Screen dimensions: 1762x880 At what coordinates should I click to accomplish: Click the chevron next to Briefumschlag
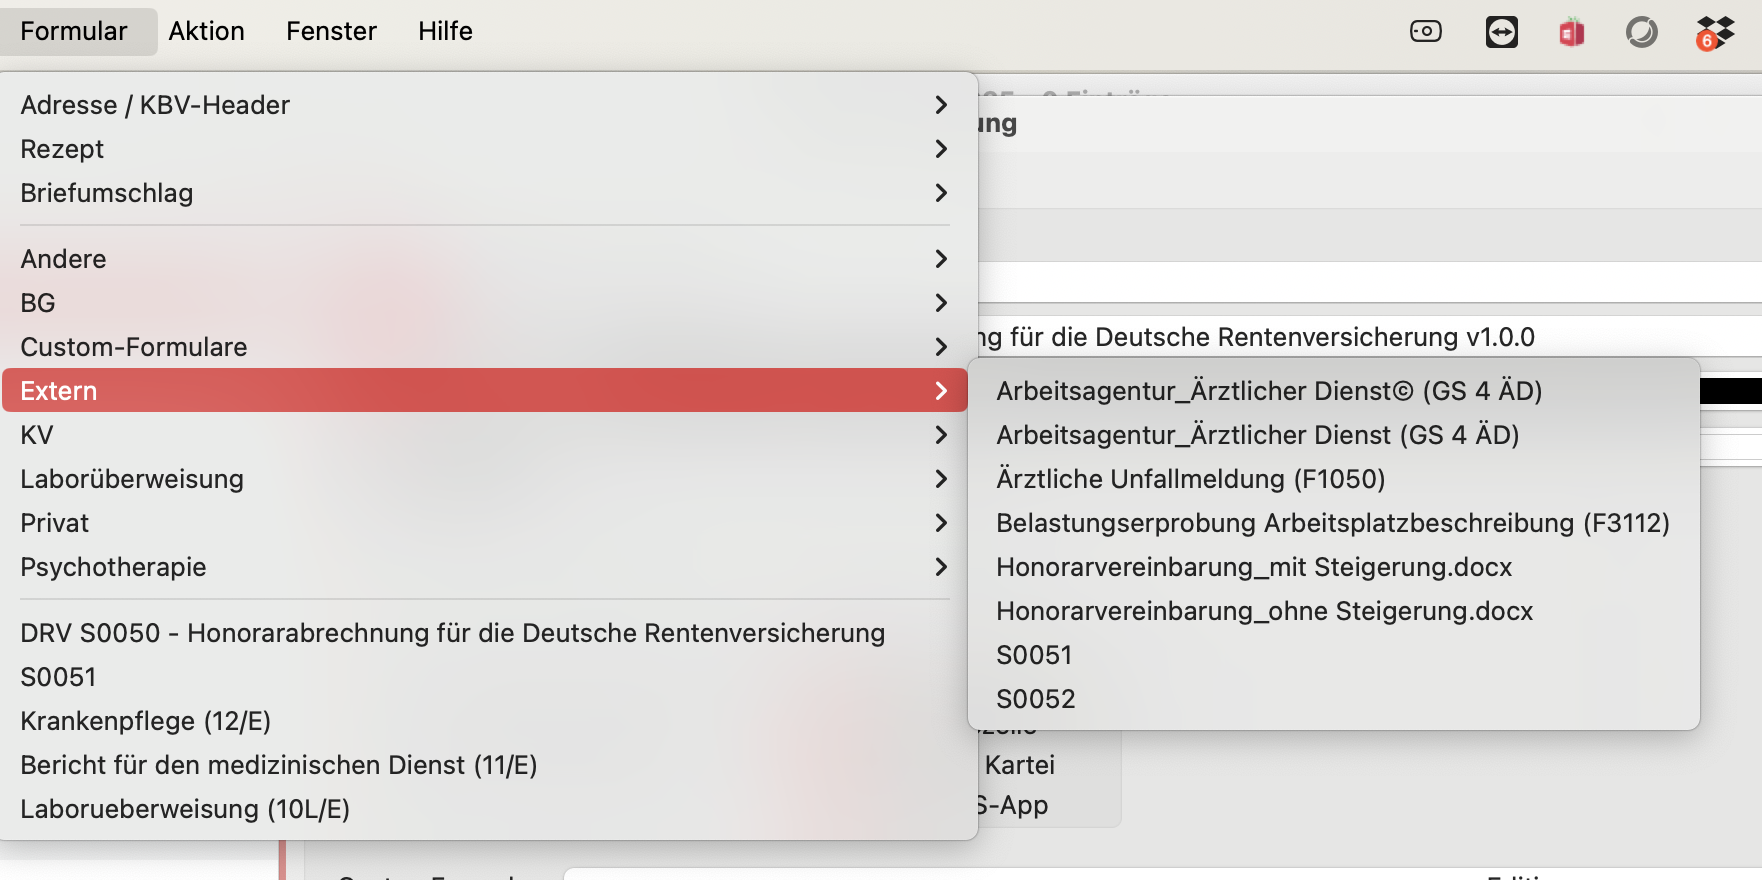[x=941, y=193]
